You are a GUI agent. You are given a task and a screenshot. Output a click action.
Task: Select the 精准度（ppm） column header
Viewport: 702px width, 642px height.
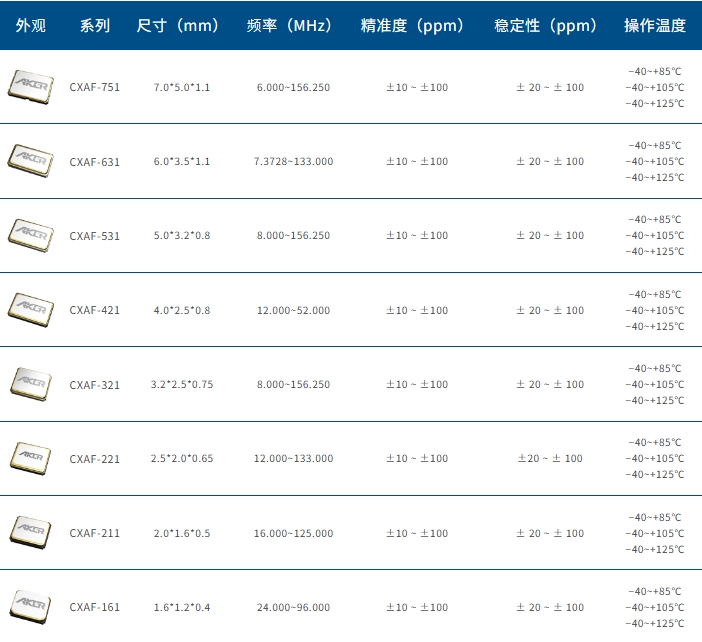[417, 26]
